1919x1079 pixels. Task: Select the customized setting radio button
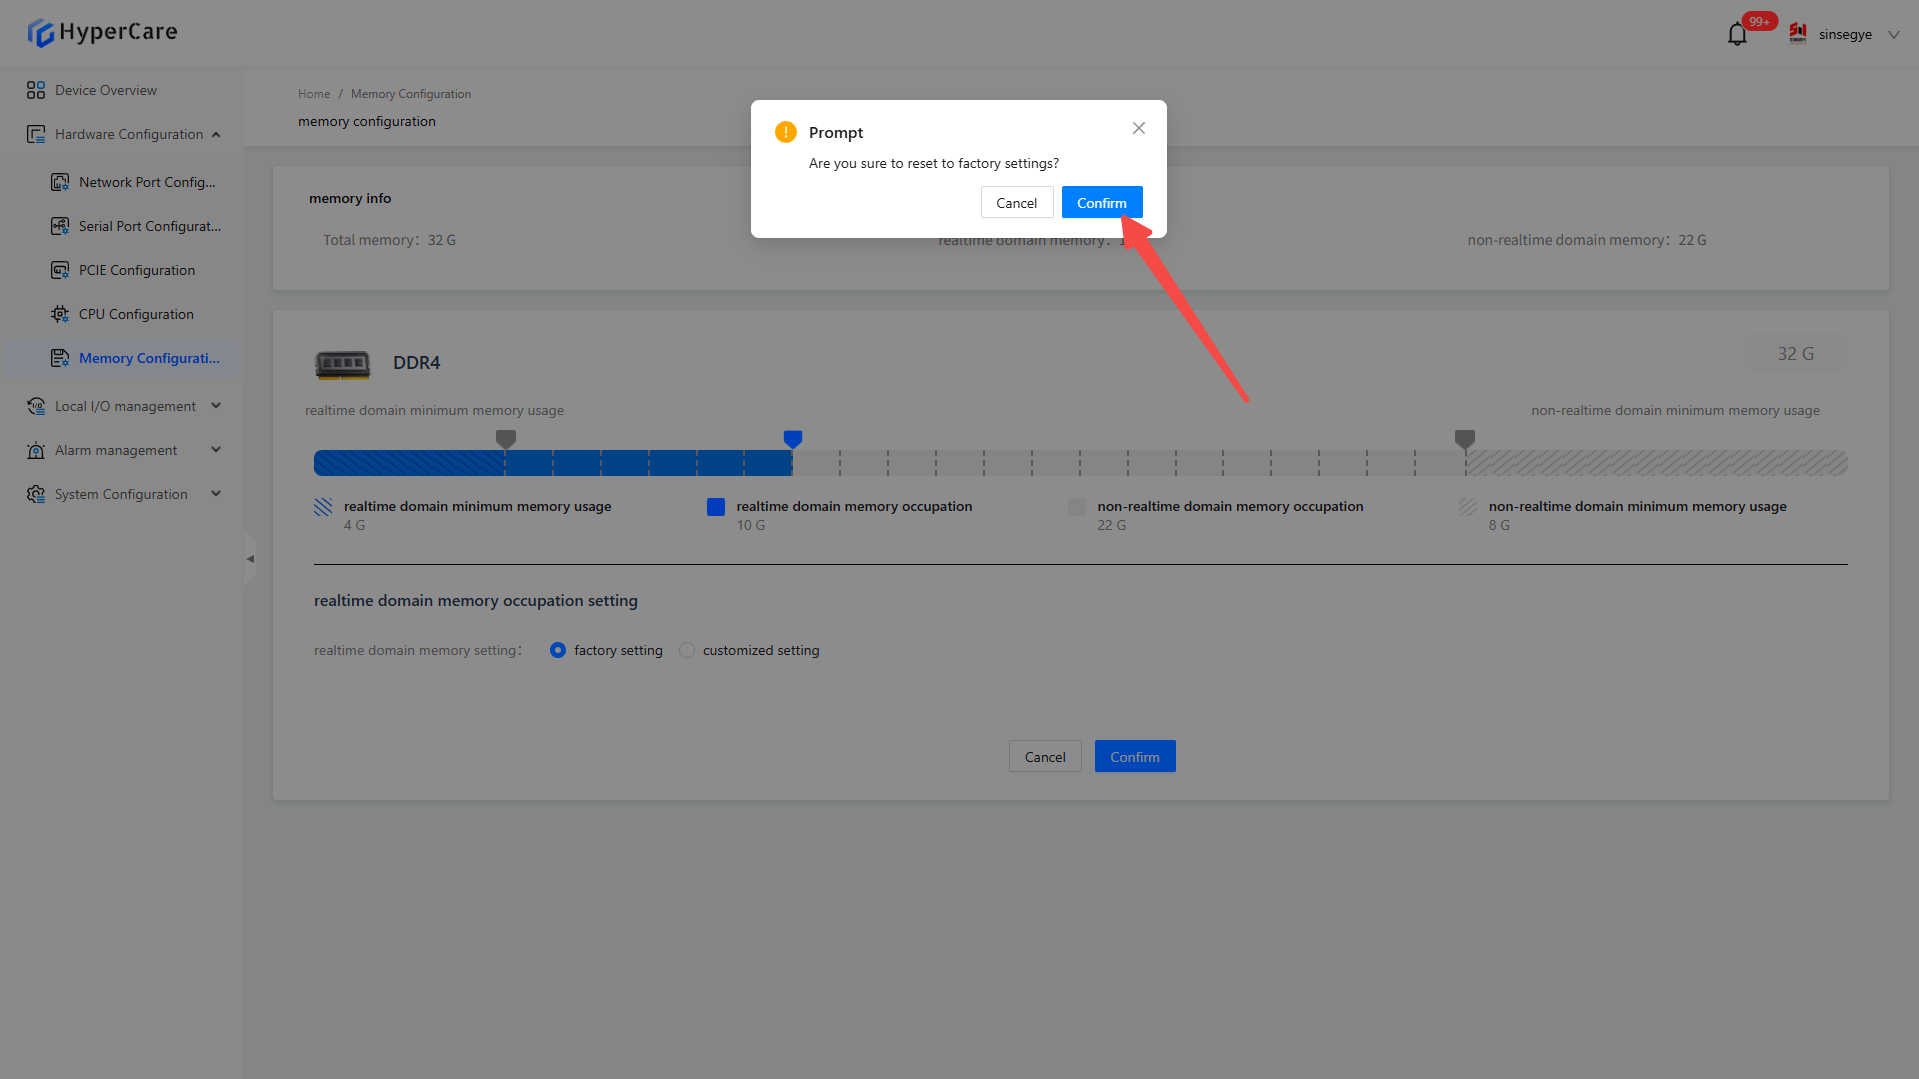[x=687, y=650]
